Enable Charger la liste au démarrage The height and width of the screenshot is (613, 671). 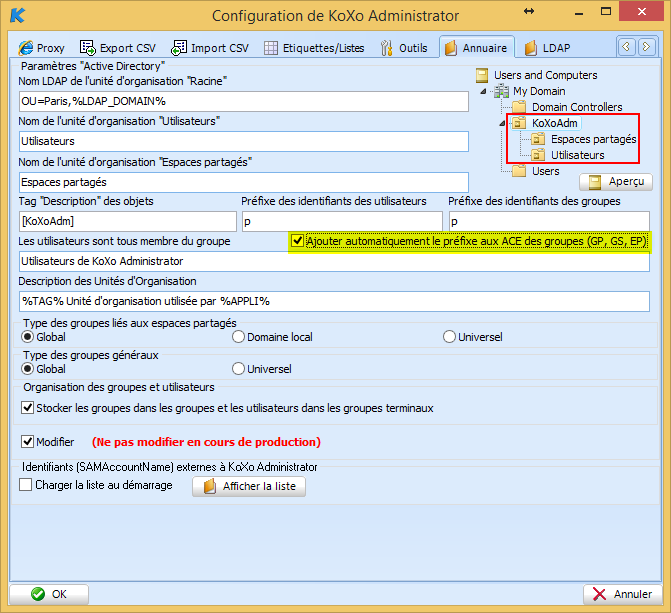(25, 485)
